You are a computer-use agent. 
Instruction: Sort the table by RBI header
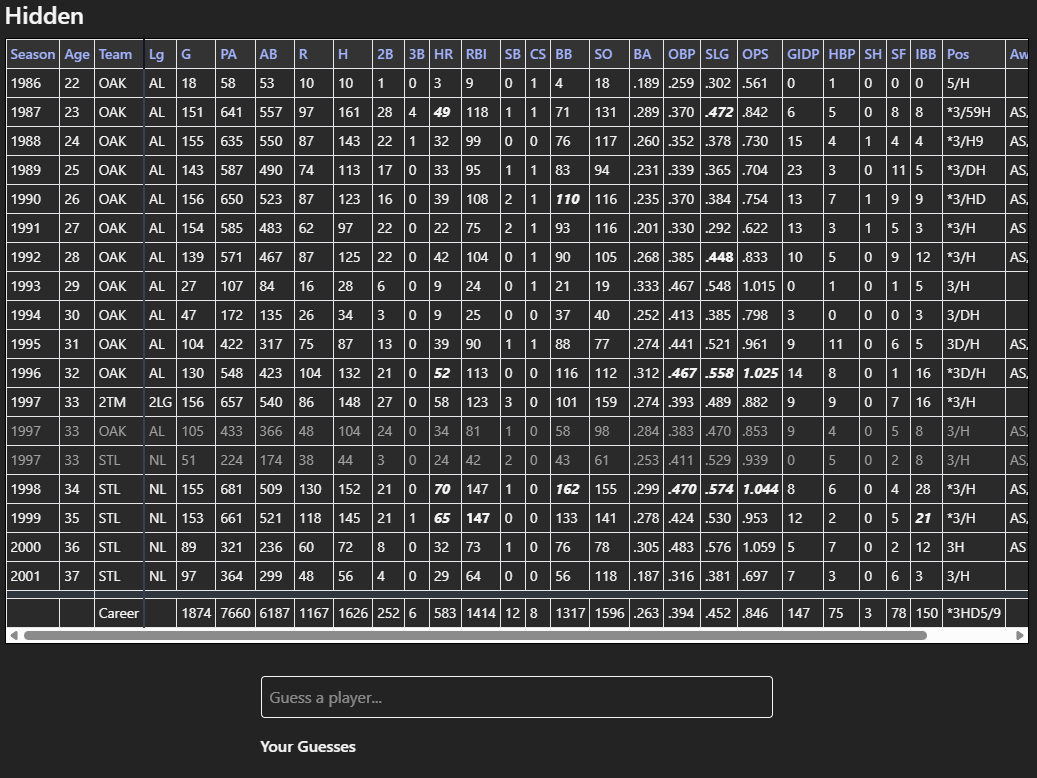click(x=477, y=54)
